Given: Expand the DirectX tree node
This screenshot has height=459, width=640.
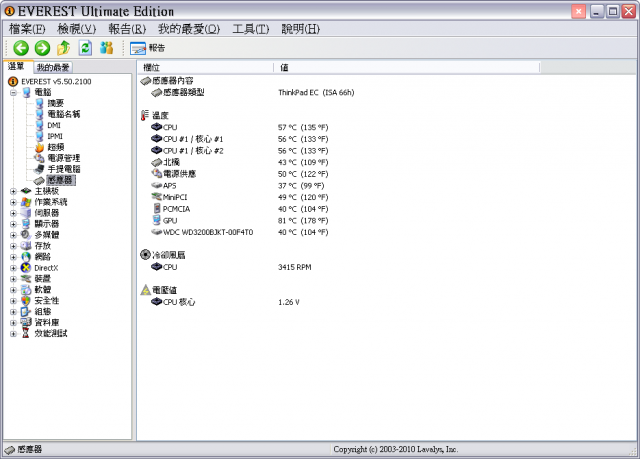Looking at the screenshot, I should [13, 268].
